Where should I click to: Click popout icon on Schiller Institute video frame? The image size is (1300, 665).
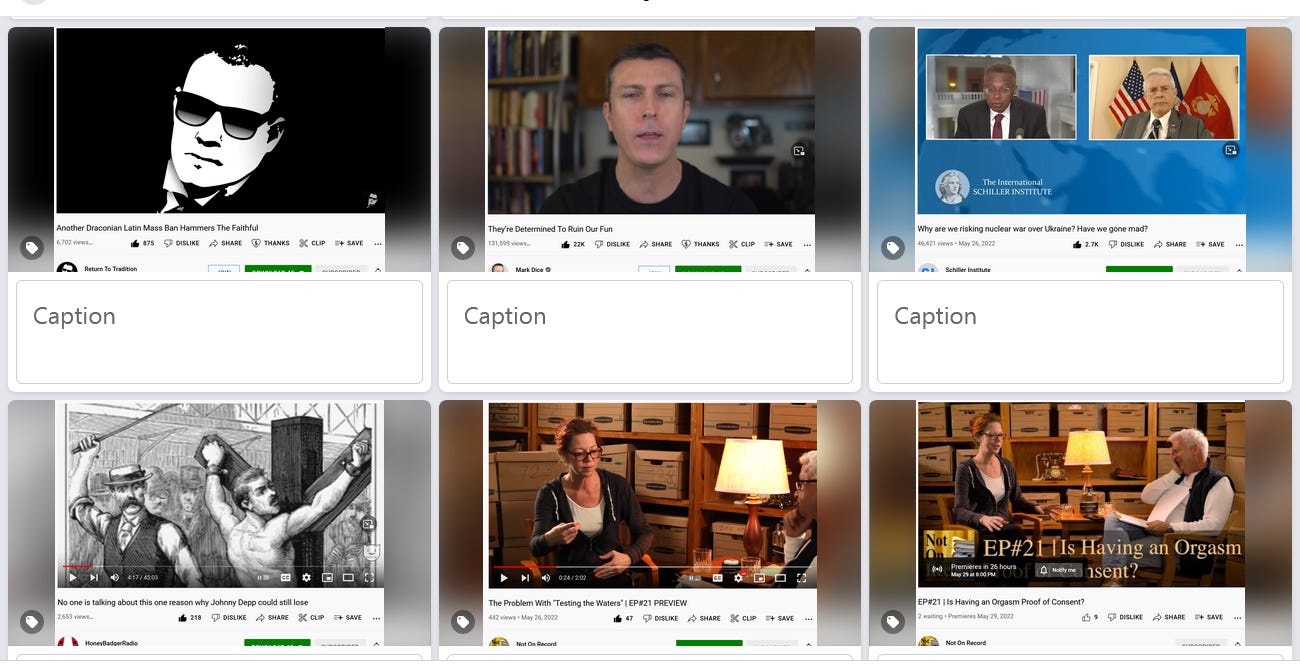[x=1231, y=150]
